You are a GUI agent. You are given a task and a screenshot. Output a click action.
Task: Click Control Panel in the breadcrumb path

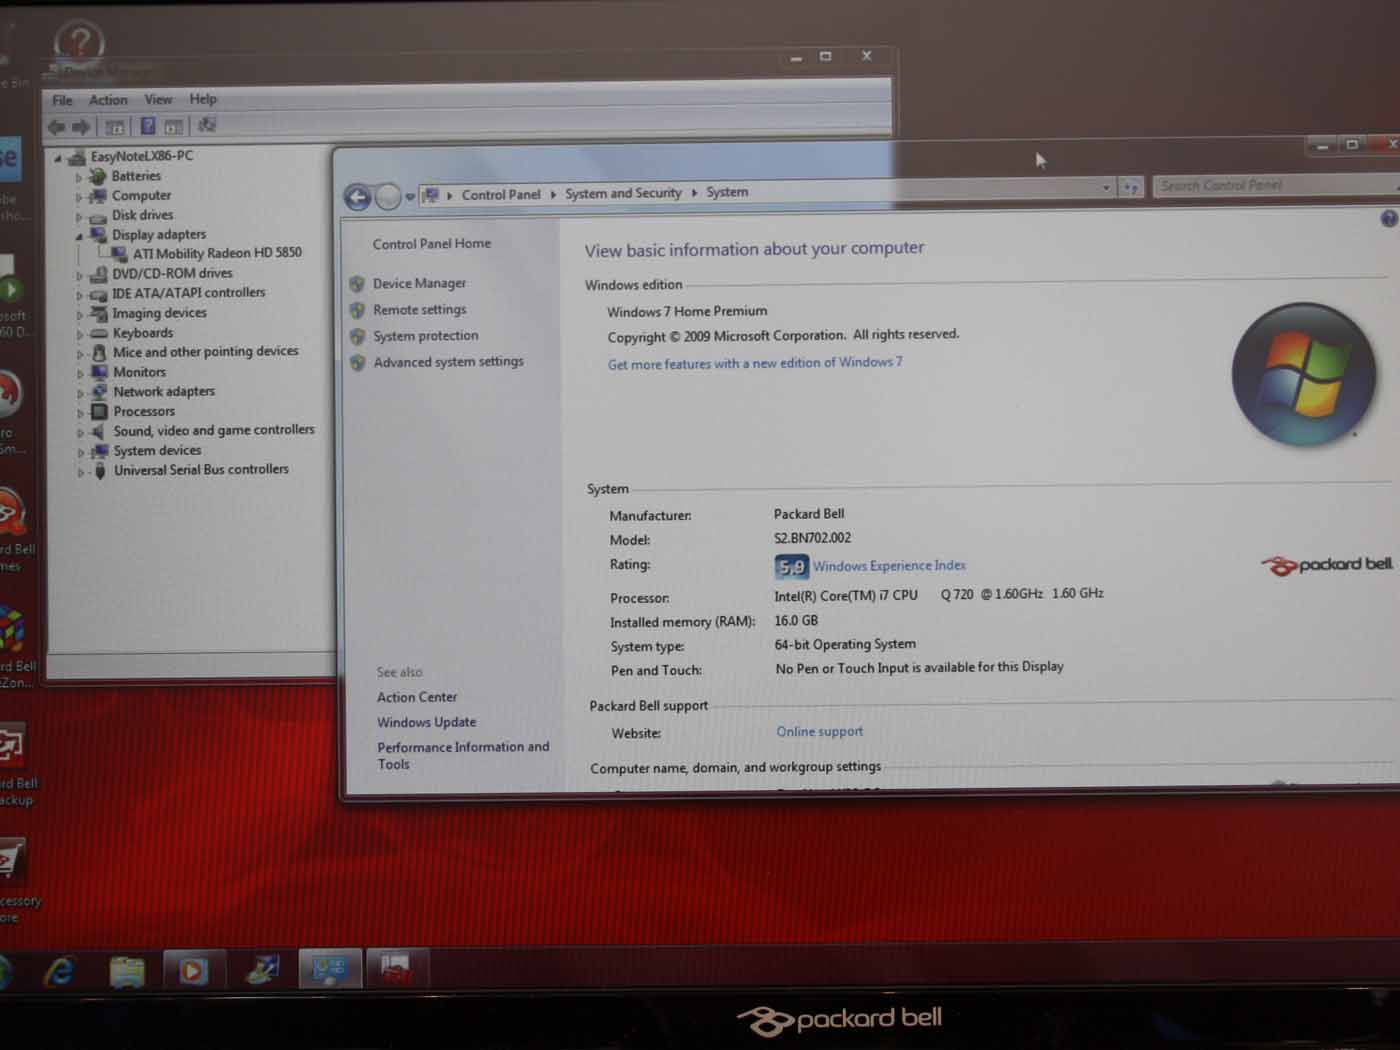[x=501, y=194]
